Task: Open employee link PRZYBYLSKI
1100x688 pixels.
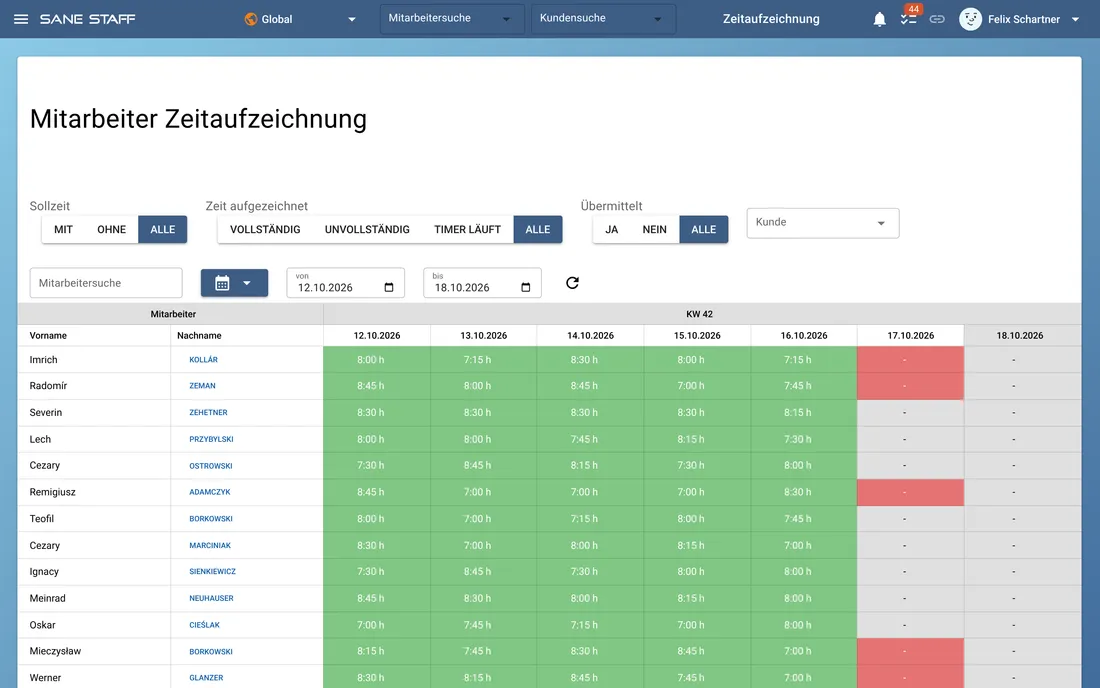Action: (x=211, y=439)
